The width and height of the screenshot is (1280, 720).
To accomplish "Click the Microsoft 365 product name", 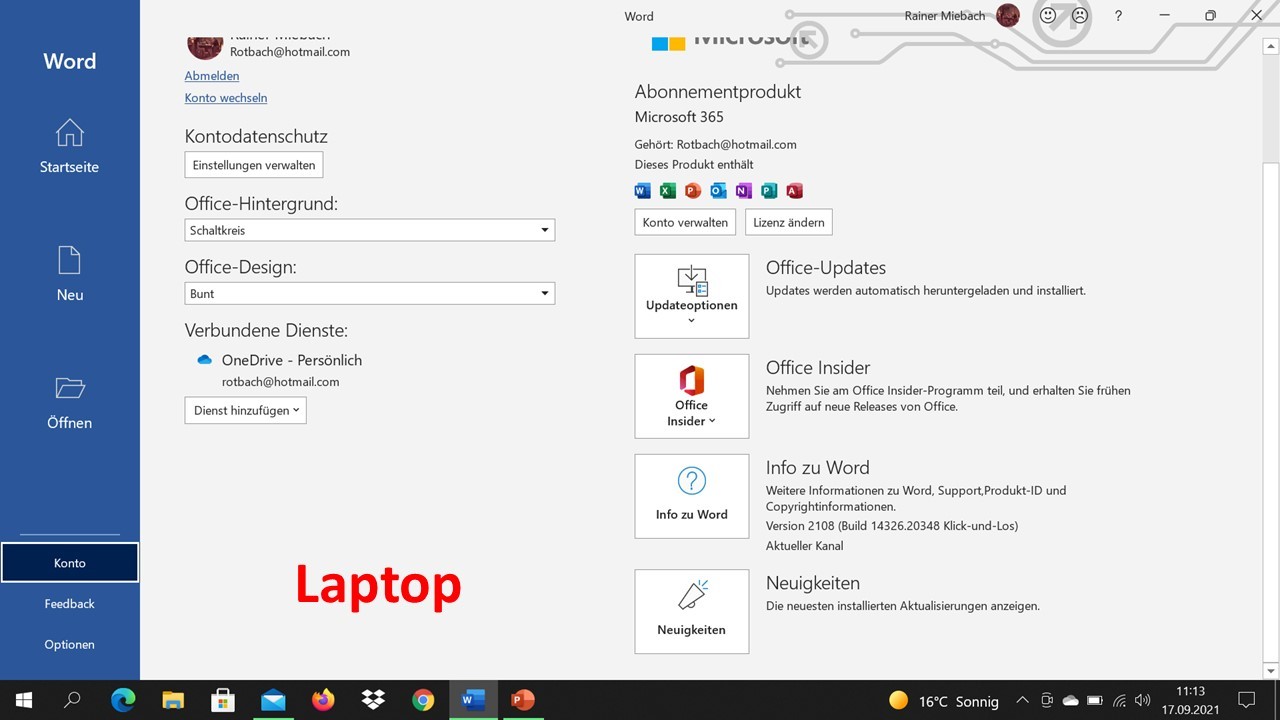I will point(679,117).
